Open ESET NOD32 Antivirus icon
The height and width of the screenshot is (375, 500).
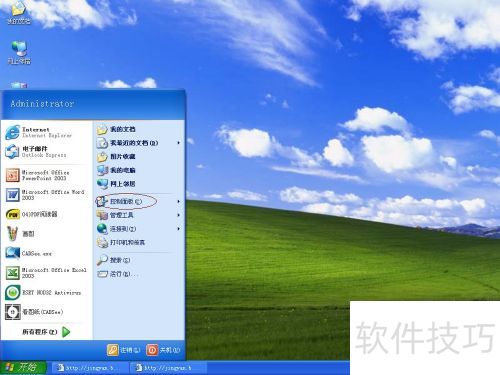click(12, 292)
